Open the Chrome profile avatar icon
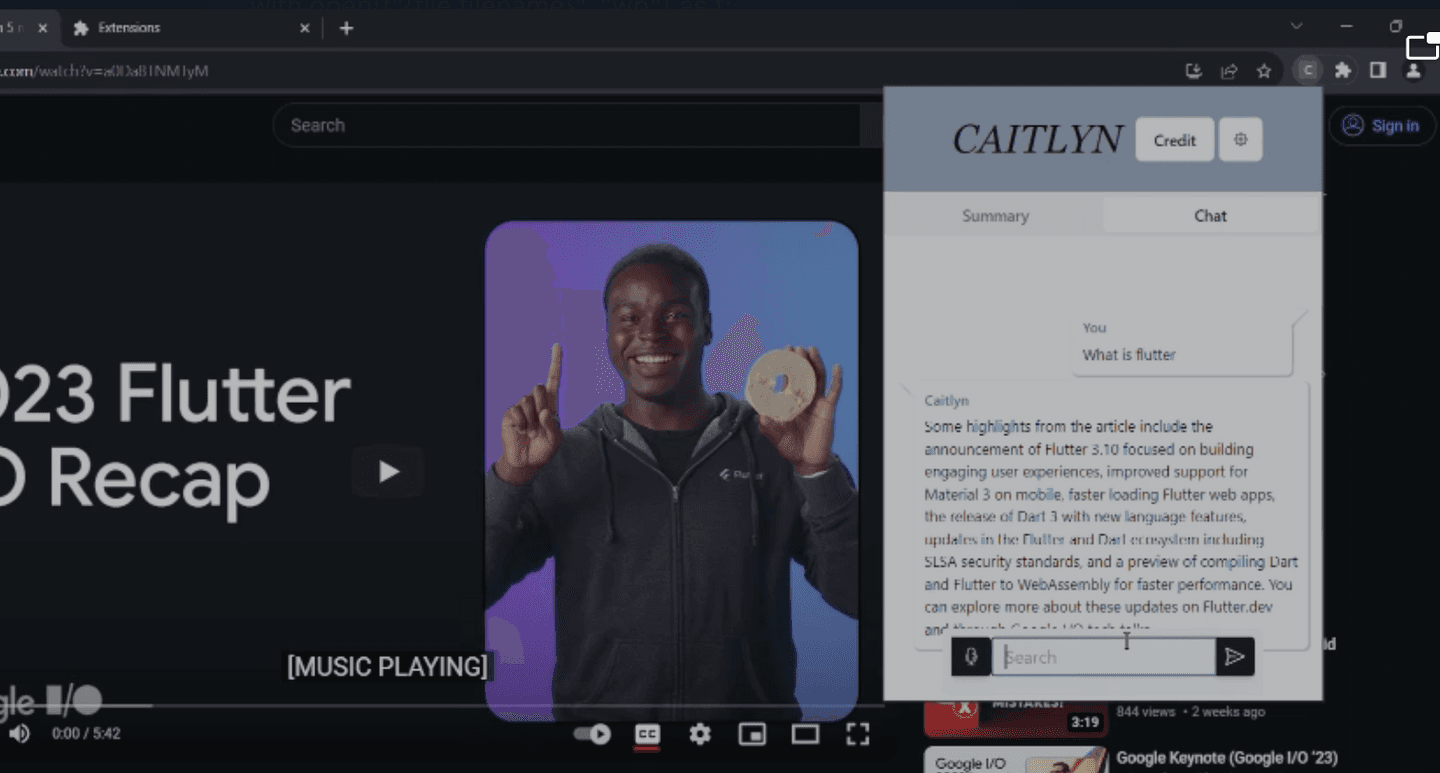This screenshot has height=773, width=1440. 1413,70
